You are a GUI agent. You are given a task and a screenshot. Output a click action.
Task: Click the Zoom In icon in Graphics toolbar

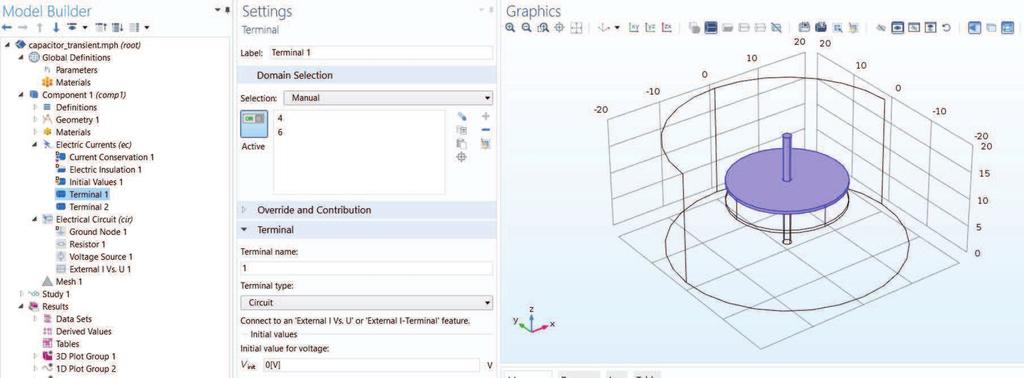509,27
